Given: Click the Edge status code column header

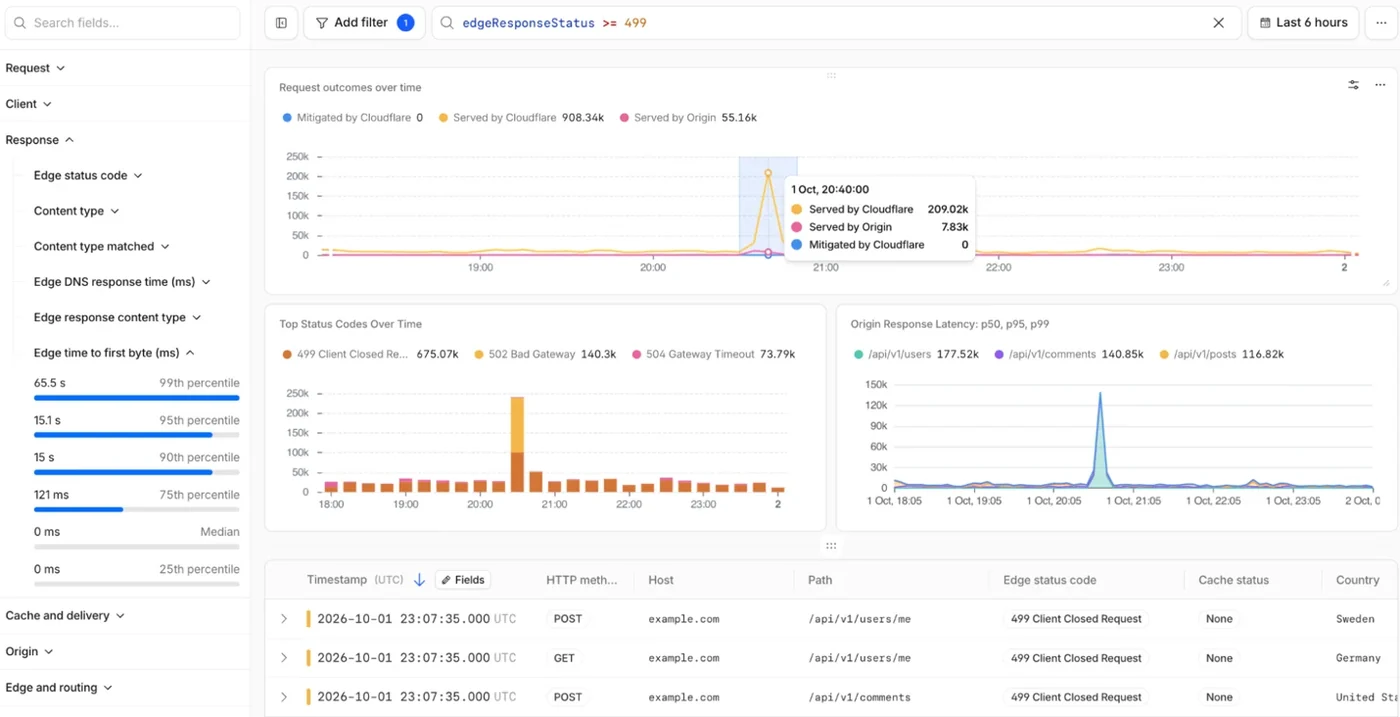Looking at the screenshot, I should [x=1050, y=580].
